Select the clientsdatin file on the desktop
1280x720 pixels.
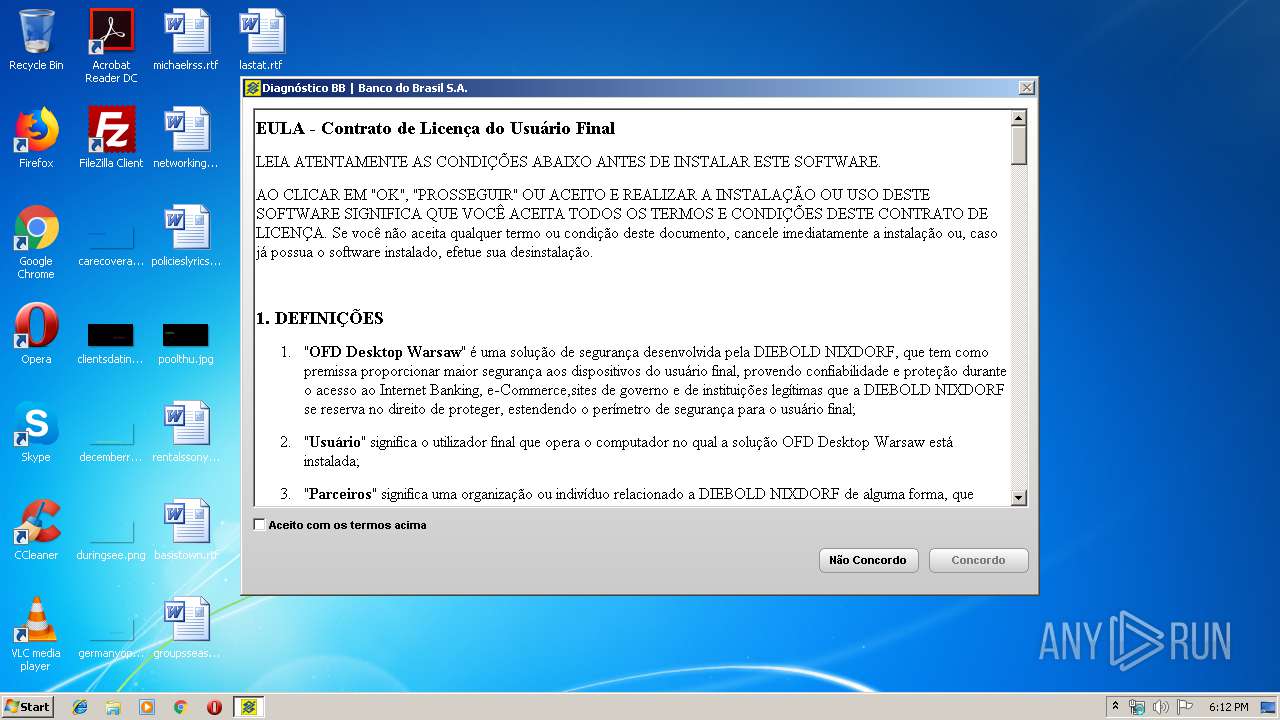[x=111, y=342]
